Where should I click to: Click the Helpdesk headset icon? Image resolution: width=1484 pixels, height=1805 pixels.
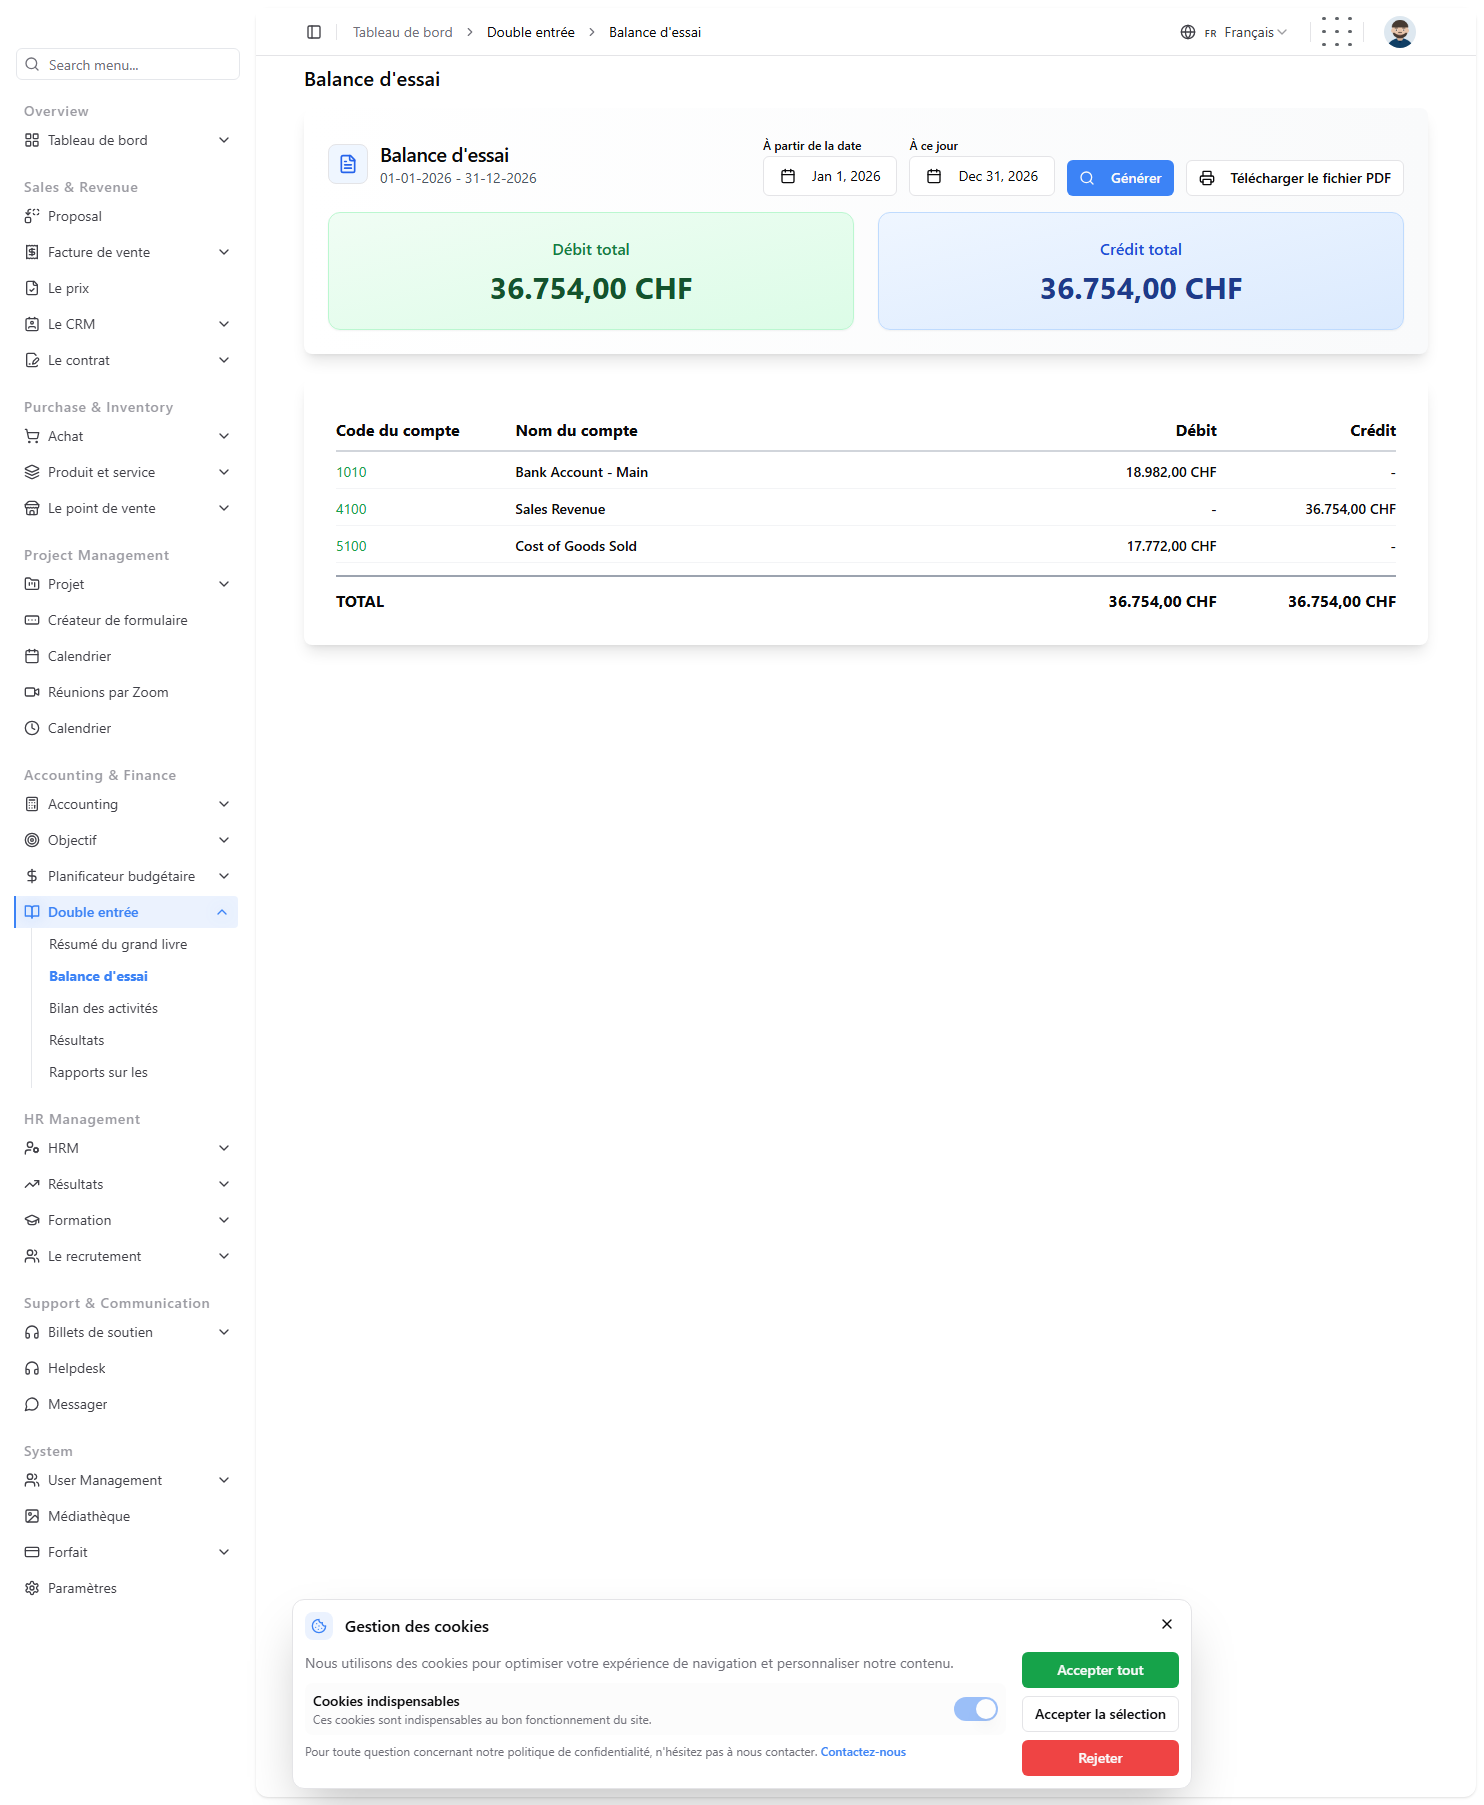(x=32, y=1368)
